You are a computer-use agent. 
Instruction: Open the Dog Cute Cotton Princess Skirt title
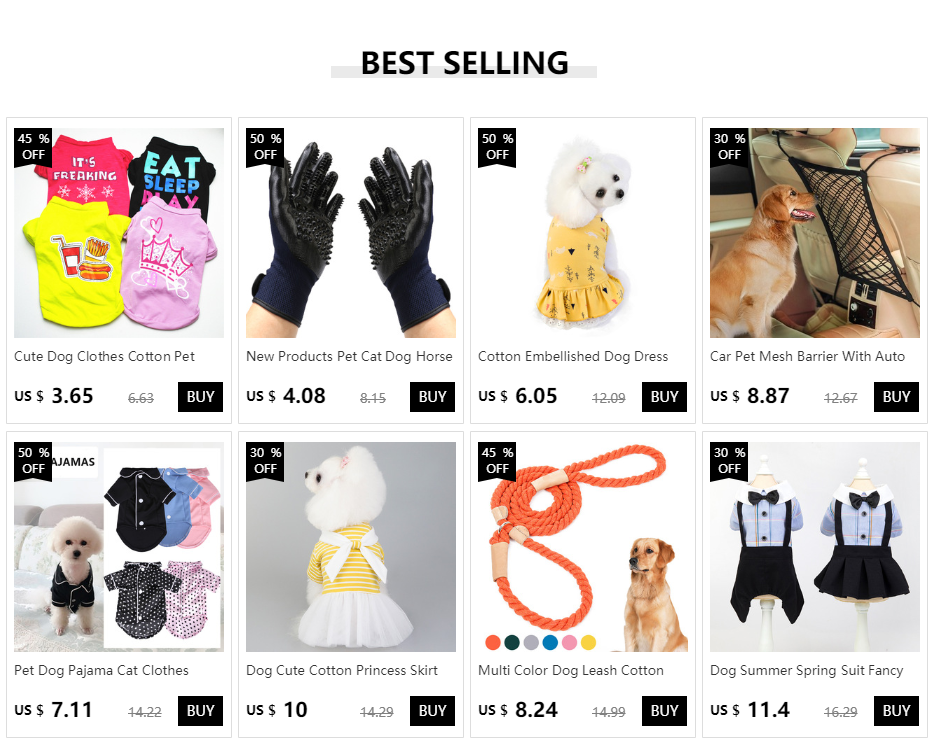342,671
